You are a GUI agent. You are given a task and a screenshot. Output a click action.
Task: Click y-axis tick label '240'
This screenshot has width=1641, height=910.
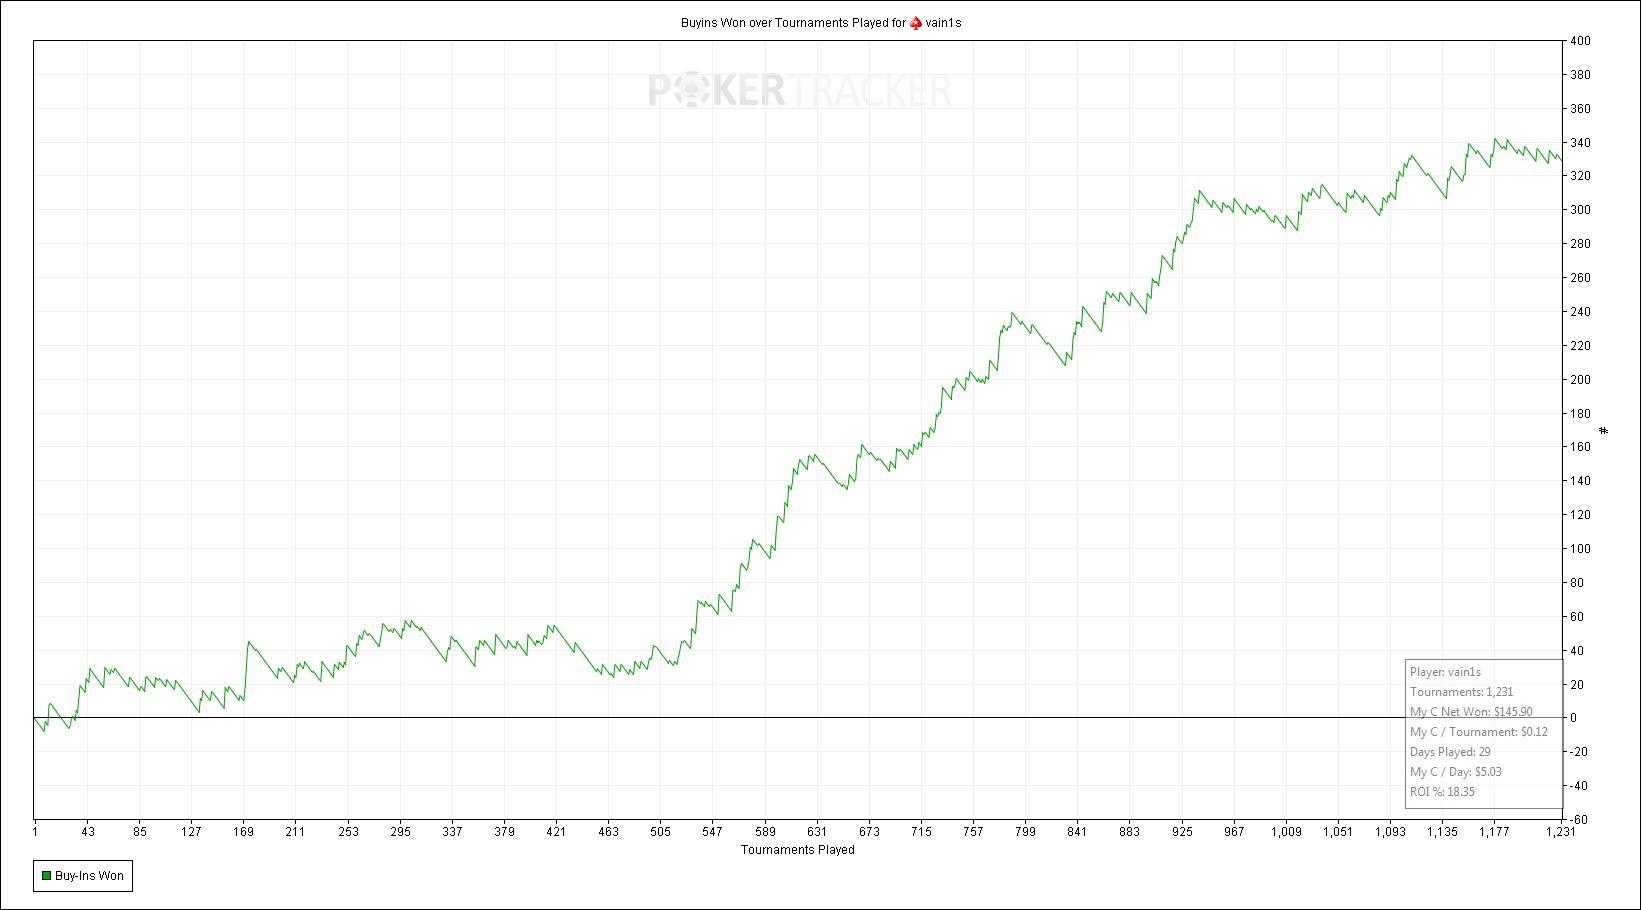tap(1580, 312)
